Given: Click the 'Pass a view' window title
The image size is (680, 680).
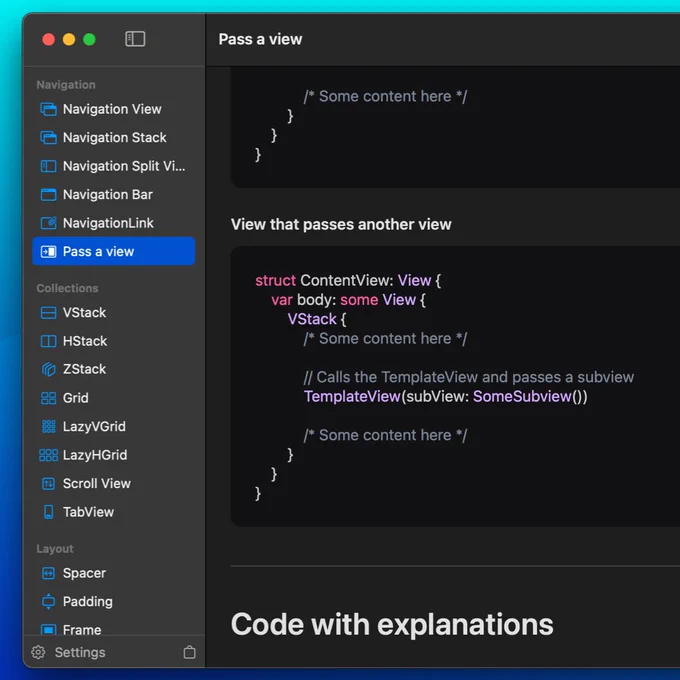Looking at the screenshot, I should 260,39.
